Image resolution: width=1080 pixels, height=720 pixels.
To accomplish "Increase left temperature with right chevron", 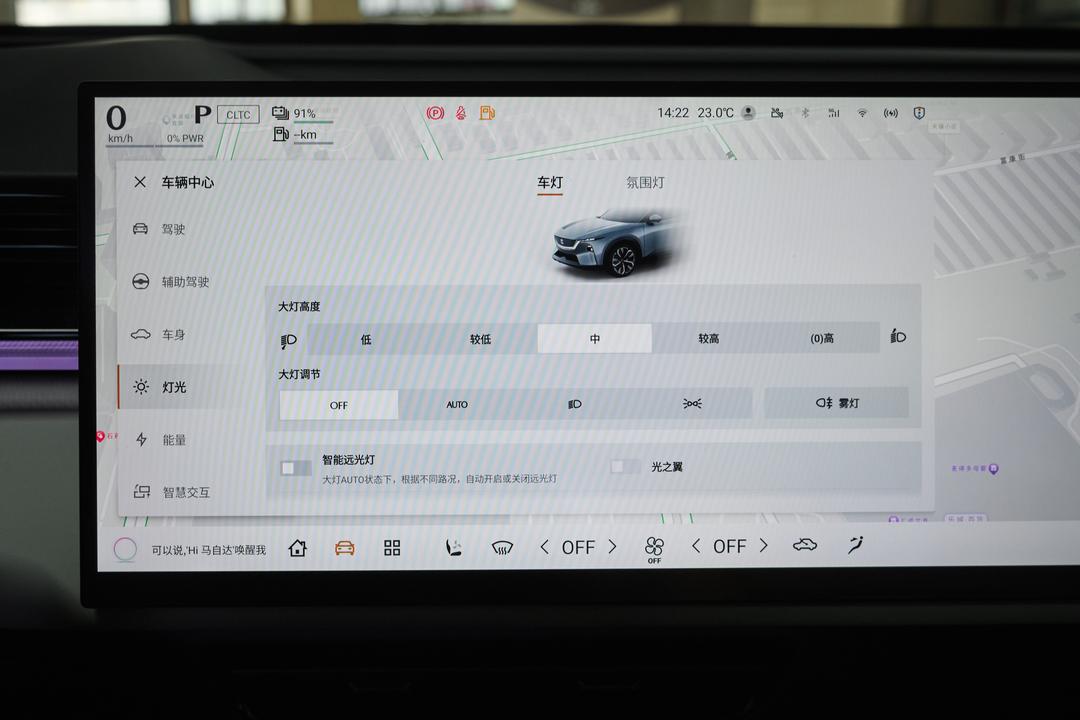I will (x=612, y=546).
